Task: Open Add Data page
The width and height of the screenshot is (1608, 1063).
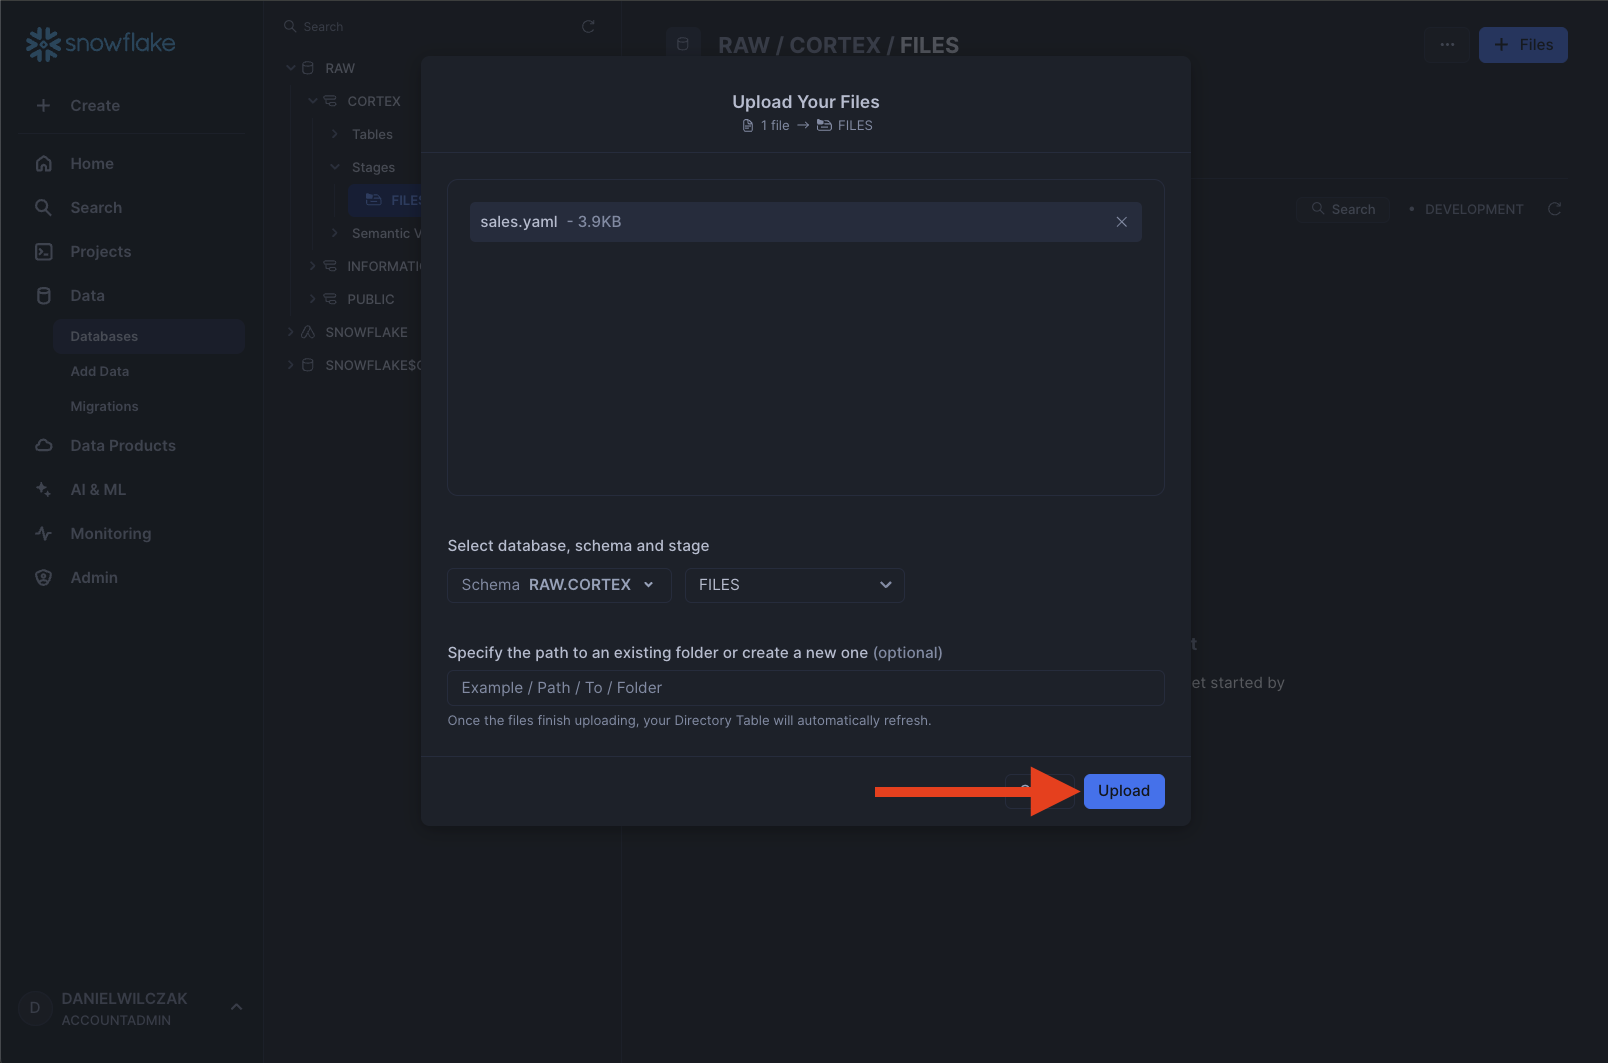Action: tap(100, 371)
